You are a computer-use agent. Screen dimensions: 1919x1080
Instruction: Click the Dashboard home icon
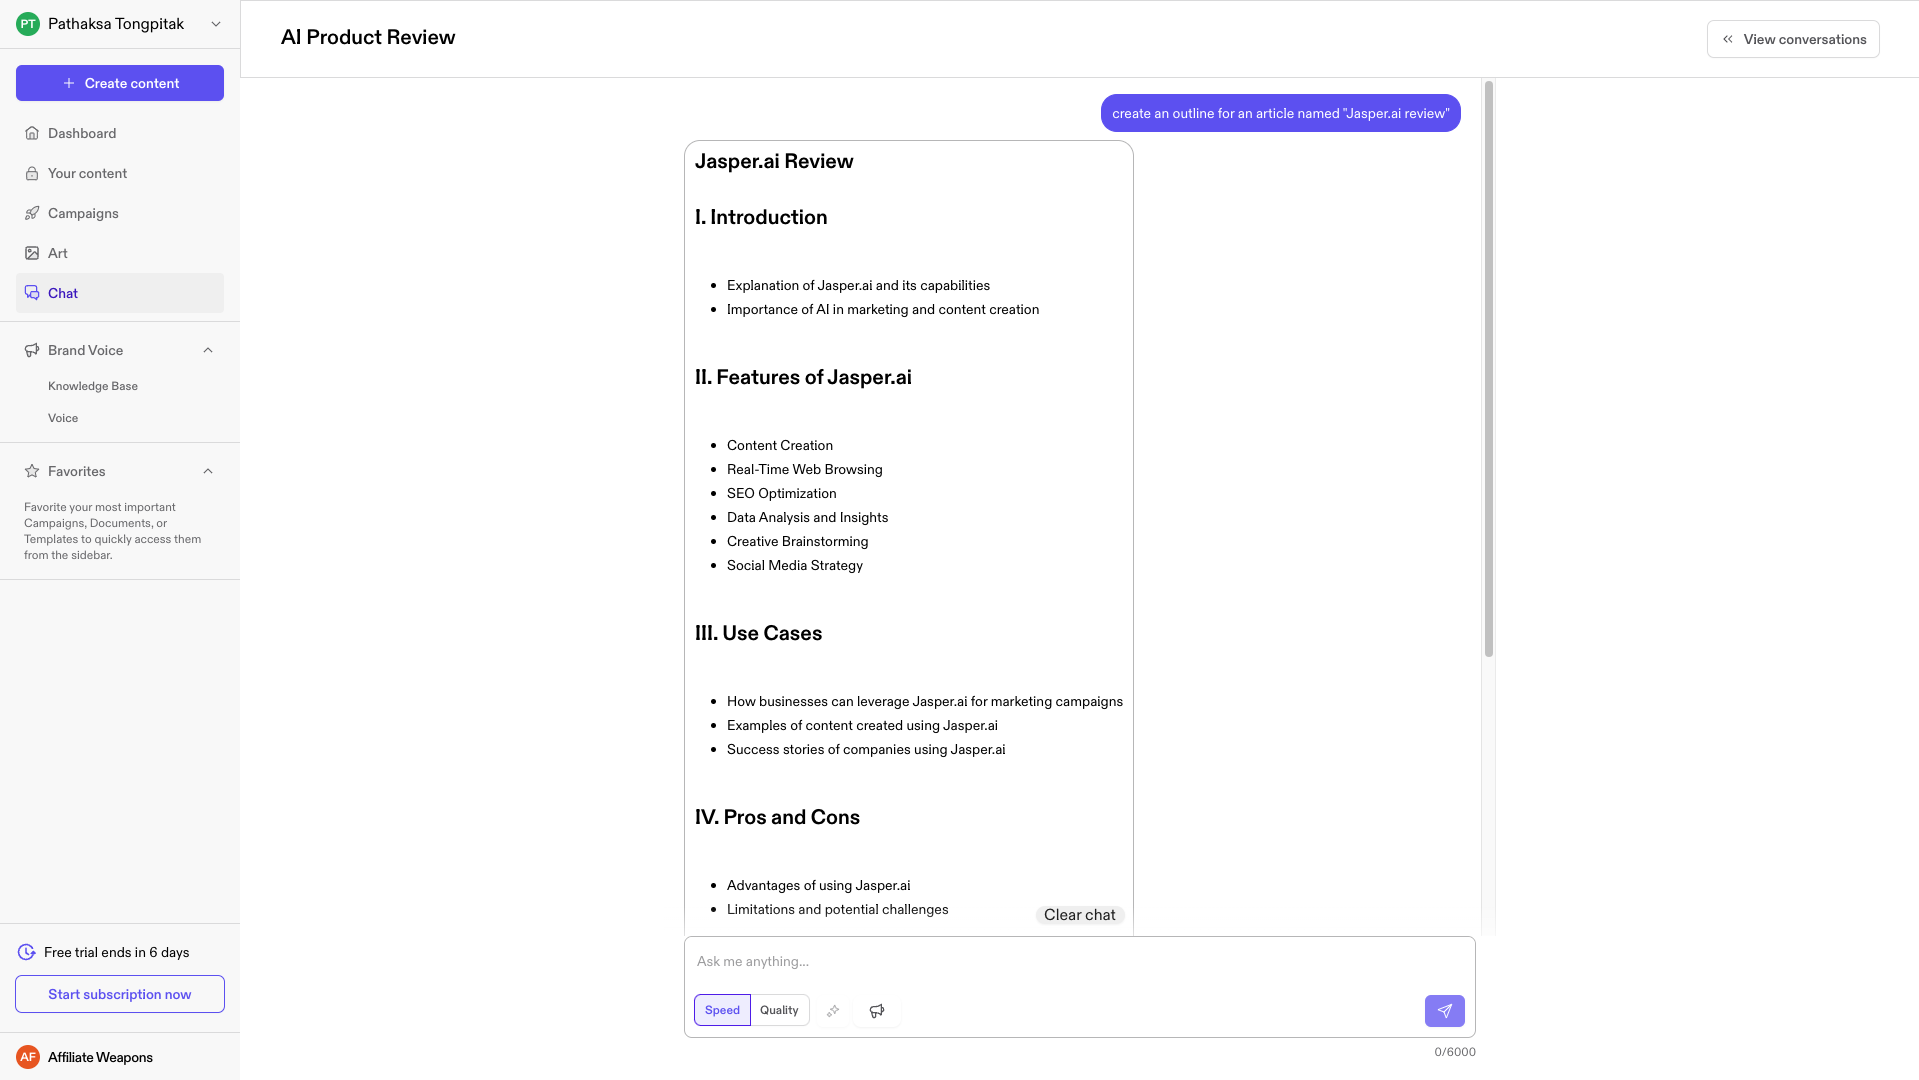[x=32, y=133]
